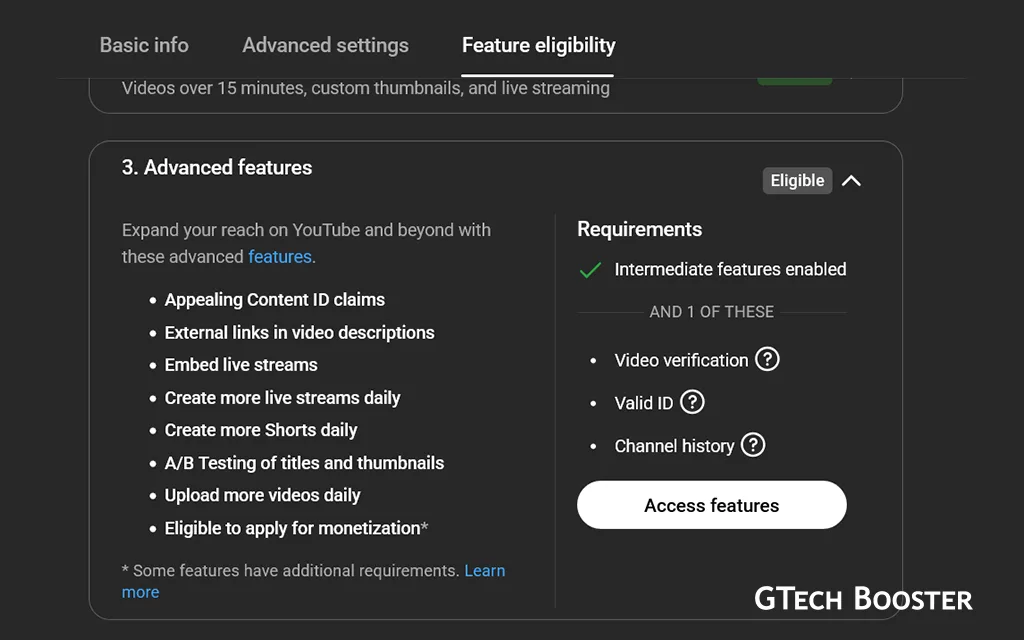Select the Video verification requirement text

681,360
